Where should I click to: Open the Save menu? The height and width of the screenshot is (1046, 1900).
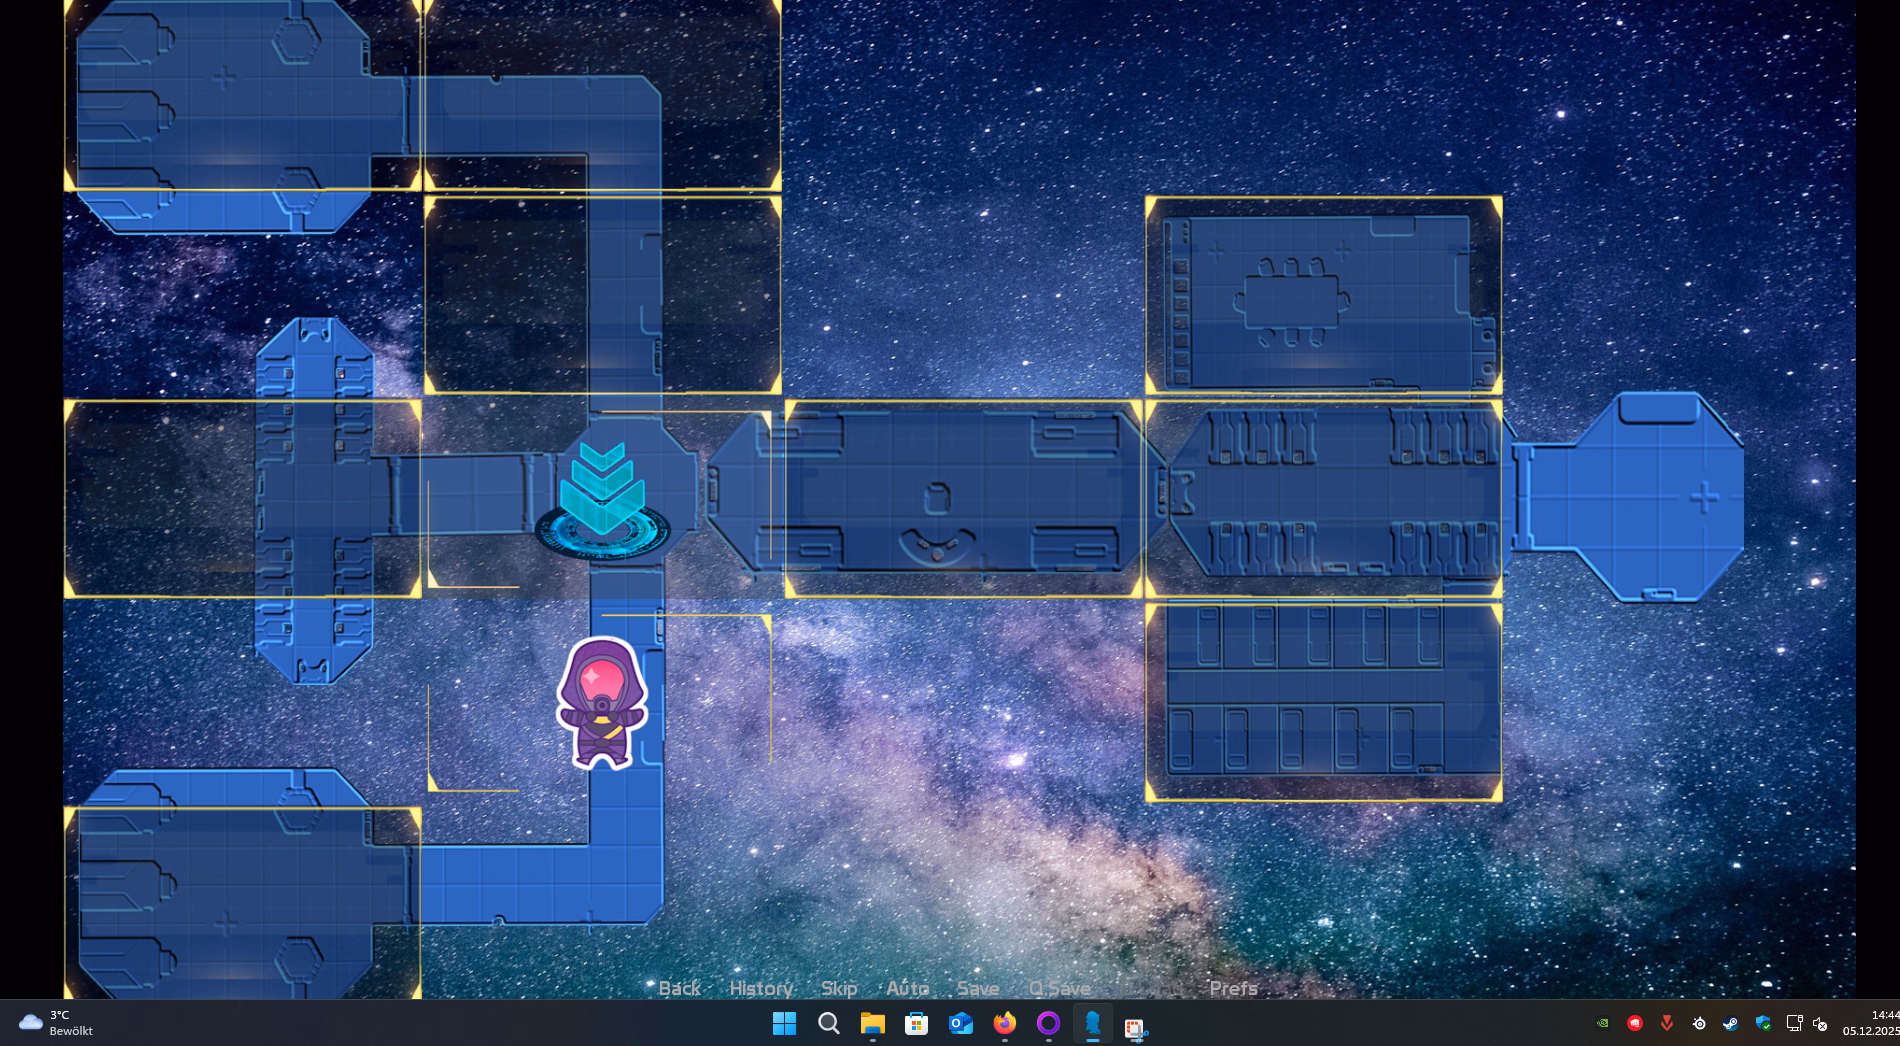977,988
